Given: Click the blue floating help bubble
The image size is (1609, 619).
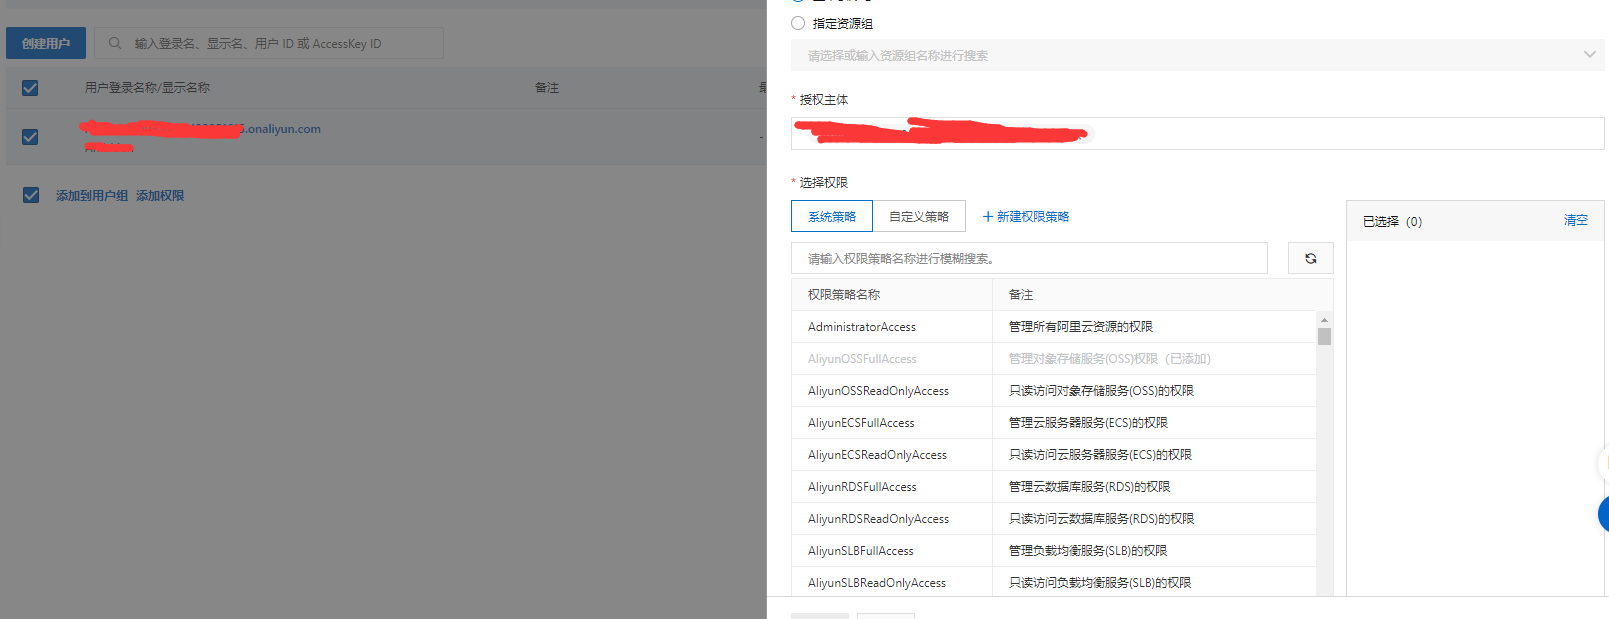Looking at the screenshot, I should tap(1603, 514).
